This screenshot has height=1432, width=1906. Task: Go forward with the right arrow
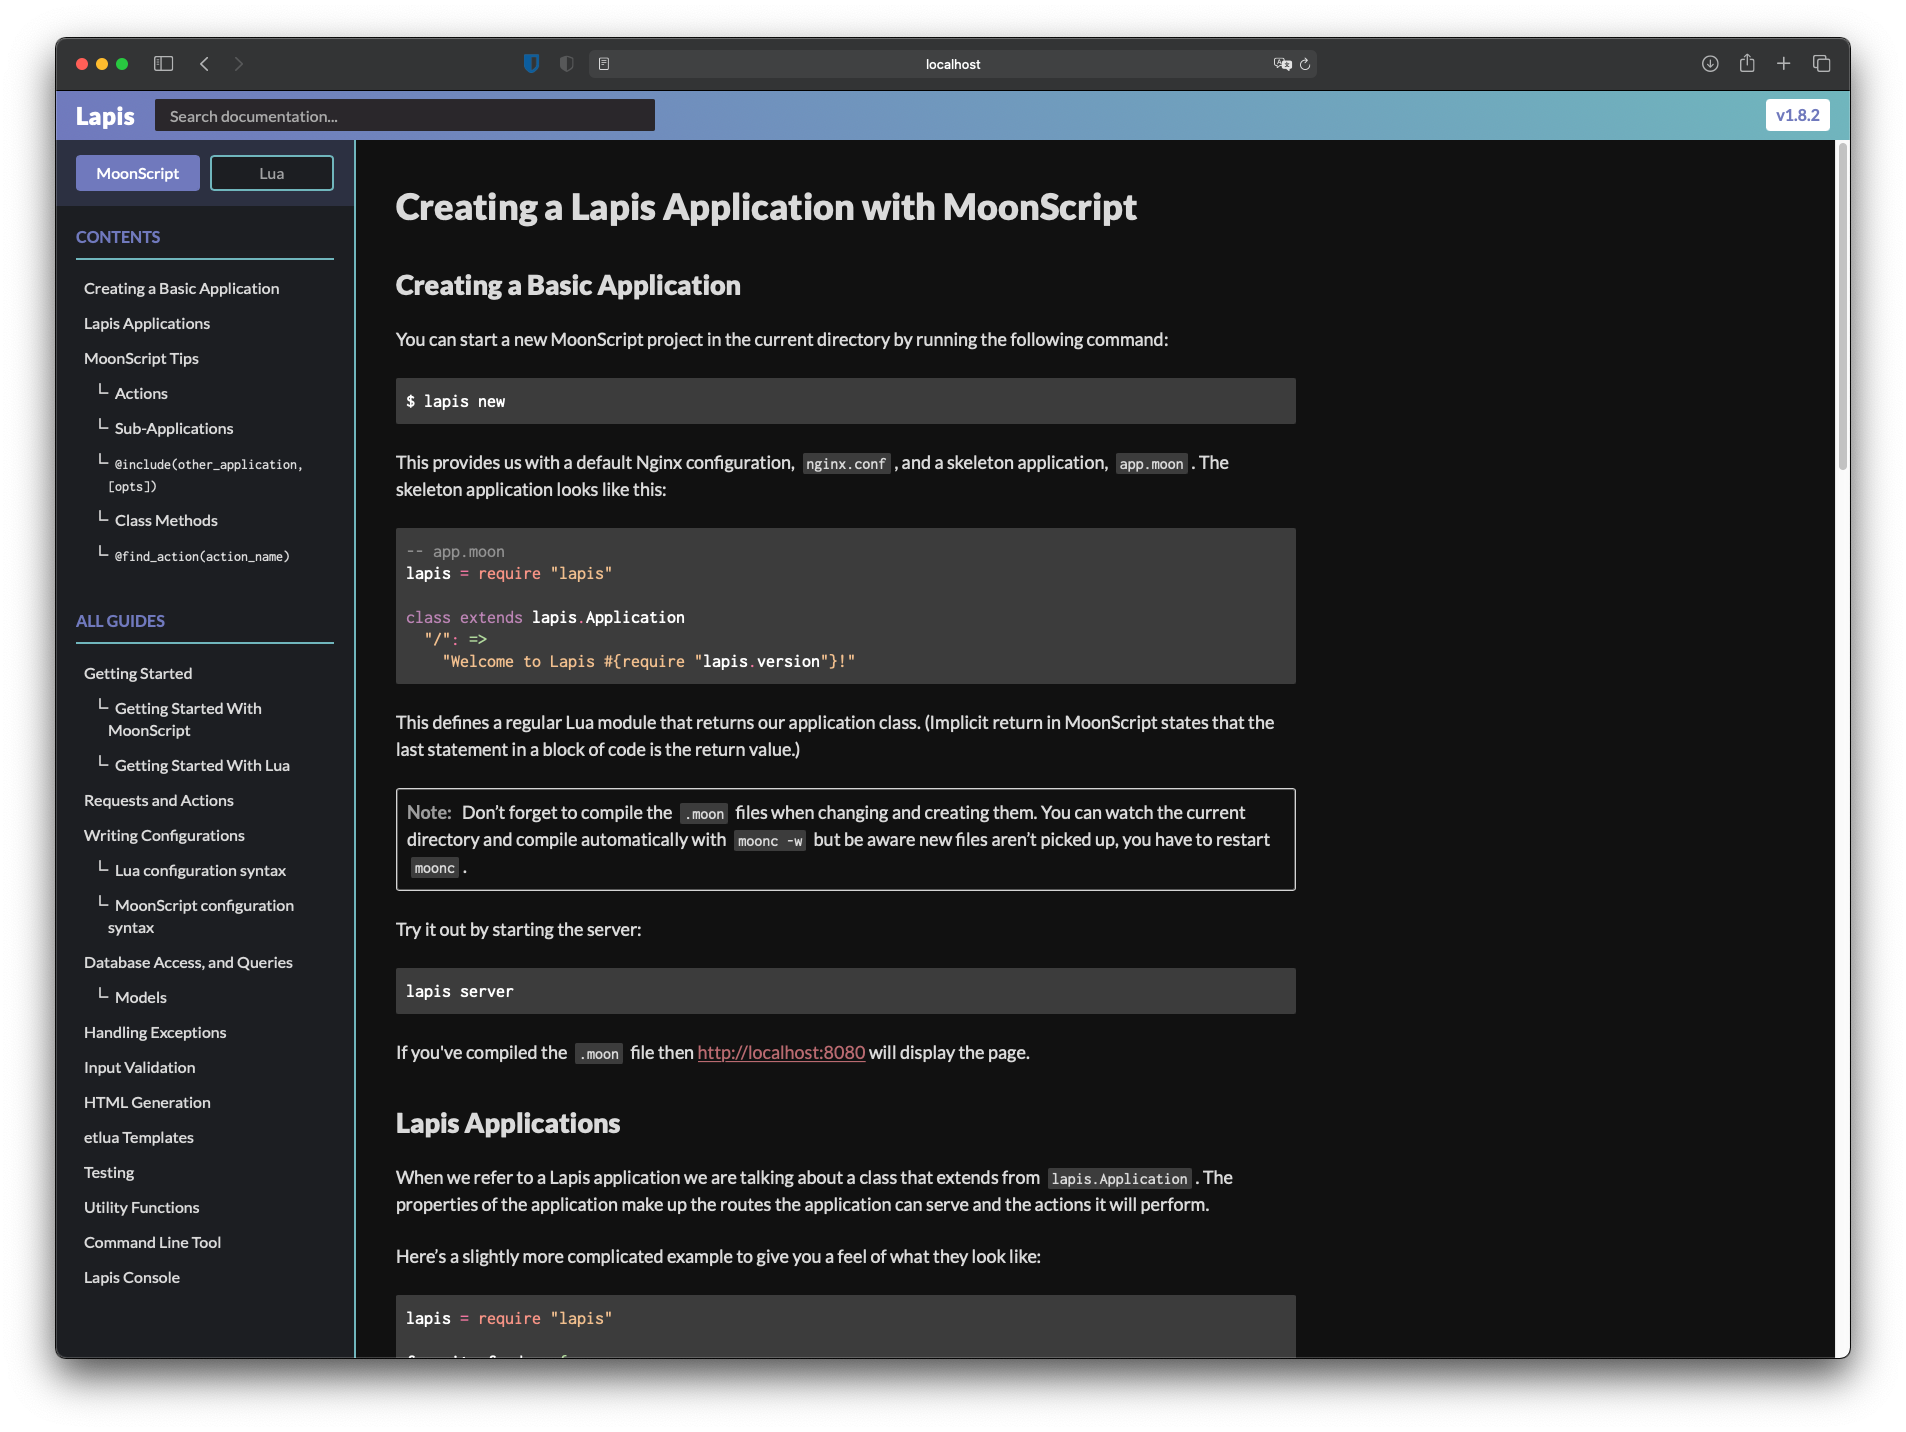tap(238, 64)
